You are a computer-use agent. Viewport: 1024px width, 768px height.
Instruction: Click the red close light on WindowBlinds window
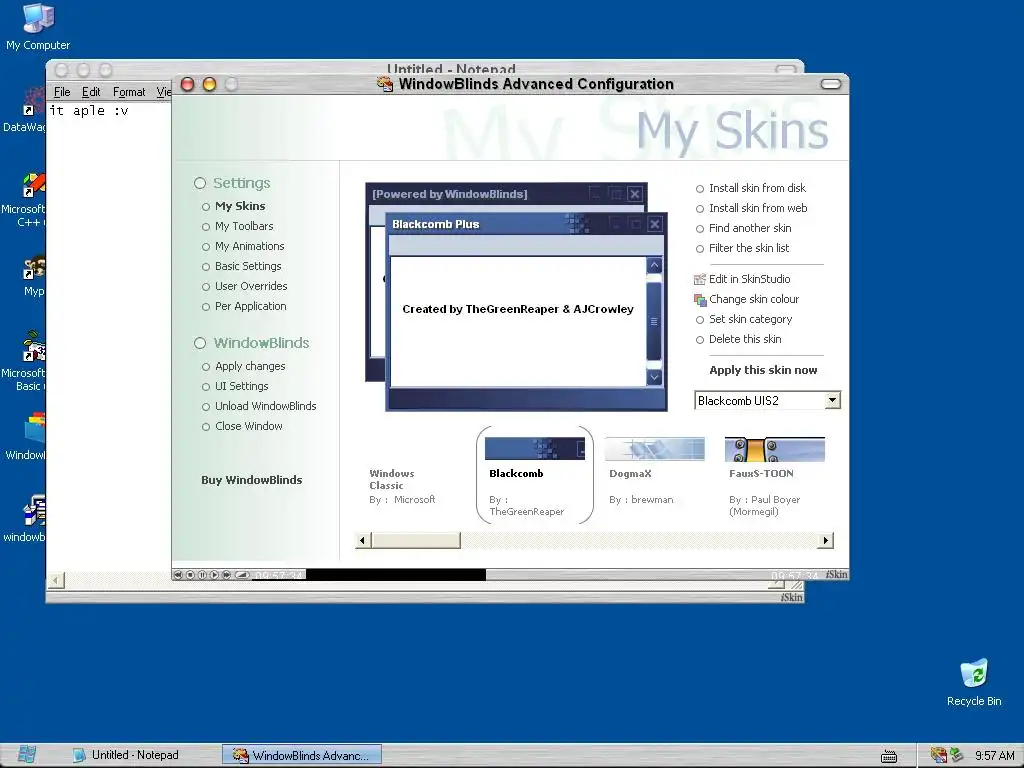tap(187, 84)
